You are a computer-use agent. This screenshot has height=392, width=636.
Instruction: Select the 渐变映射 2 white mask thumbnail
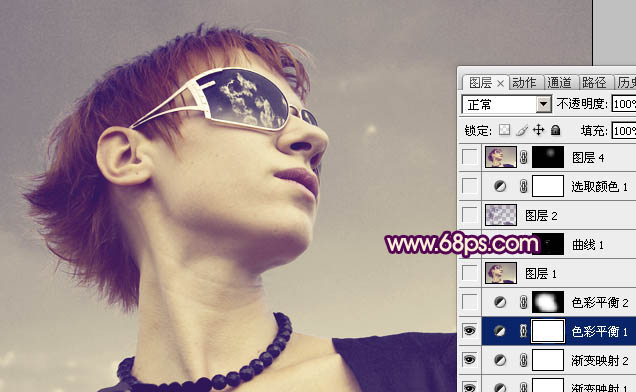548,360
